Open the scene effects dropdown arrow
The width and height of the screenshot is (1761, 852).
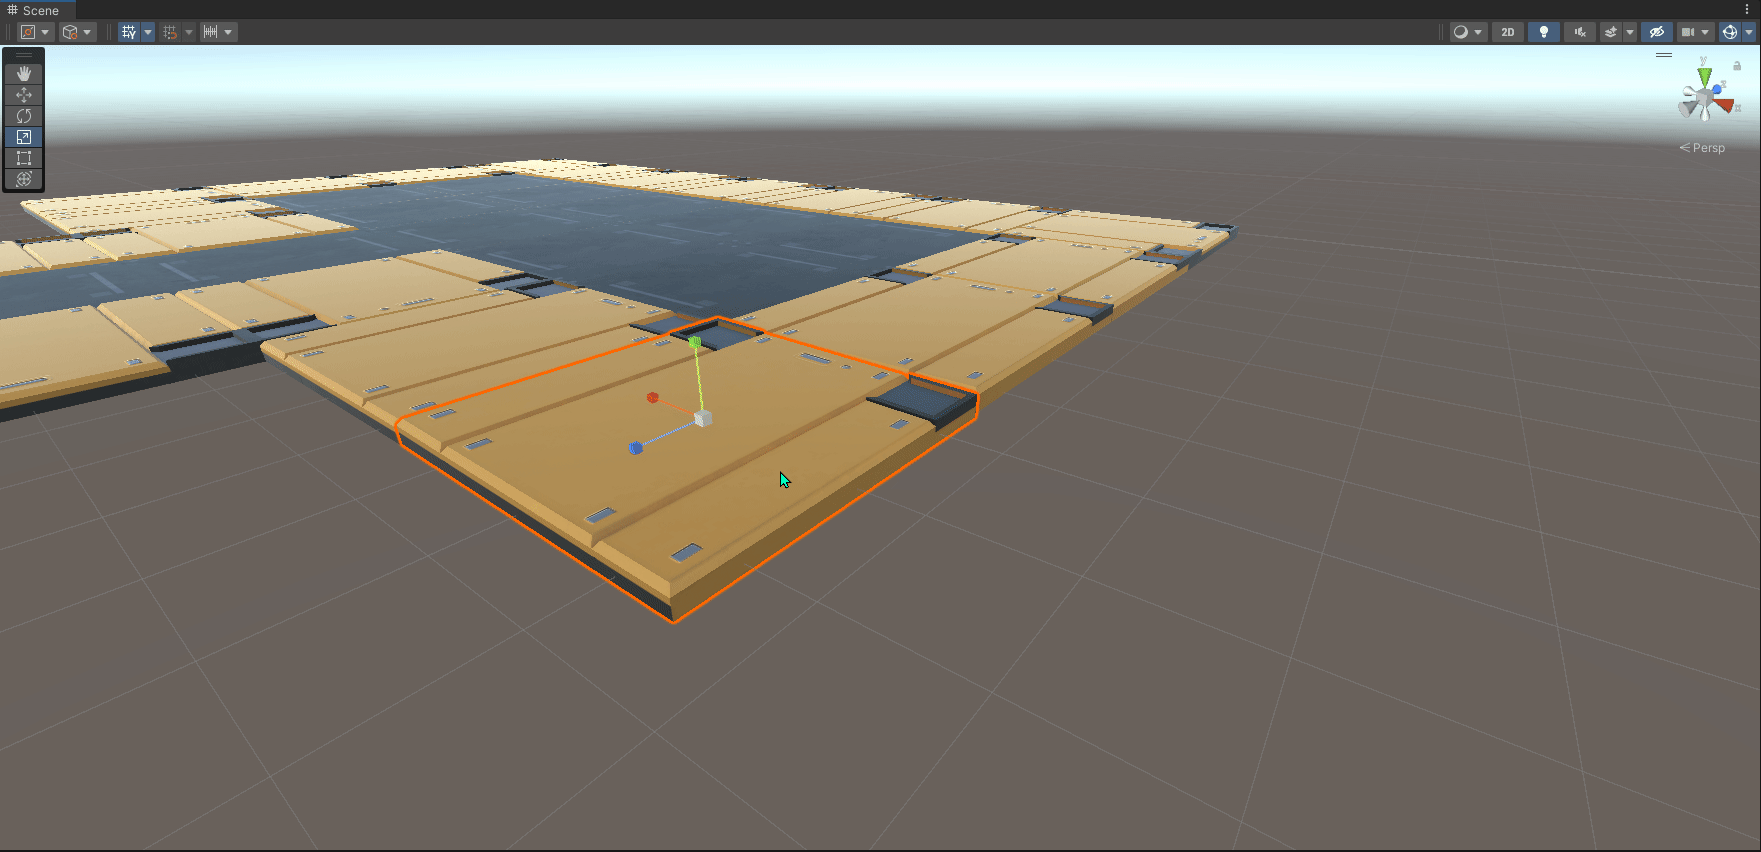tap(1630, 32)
